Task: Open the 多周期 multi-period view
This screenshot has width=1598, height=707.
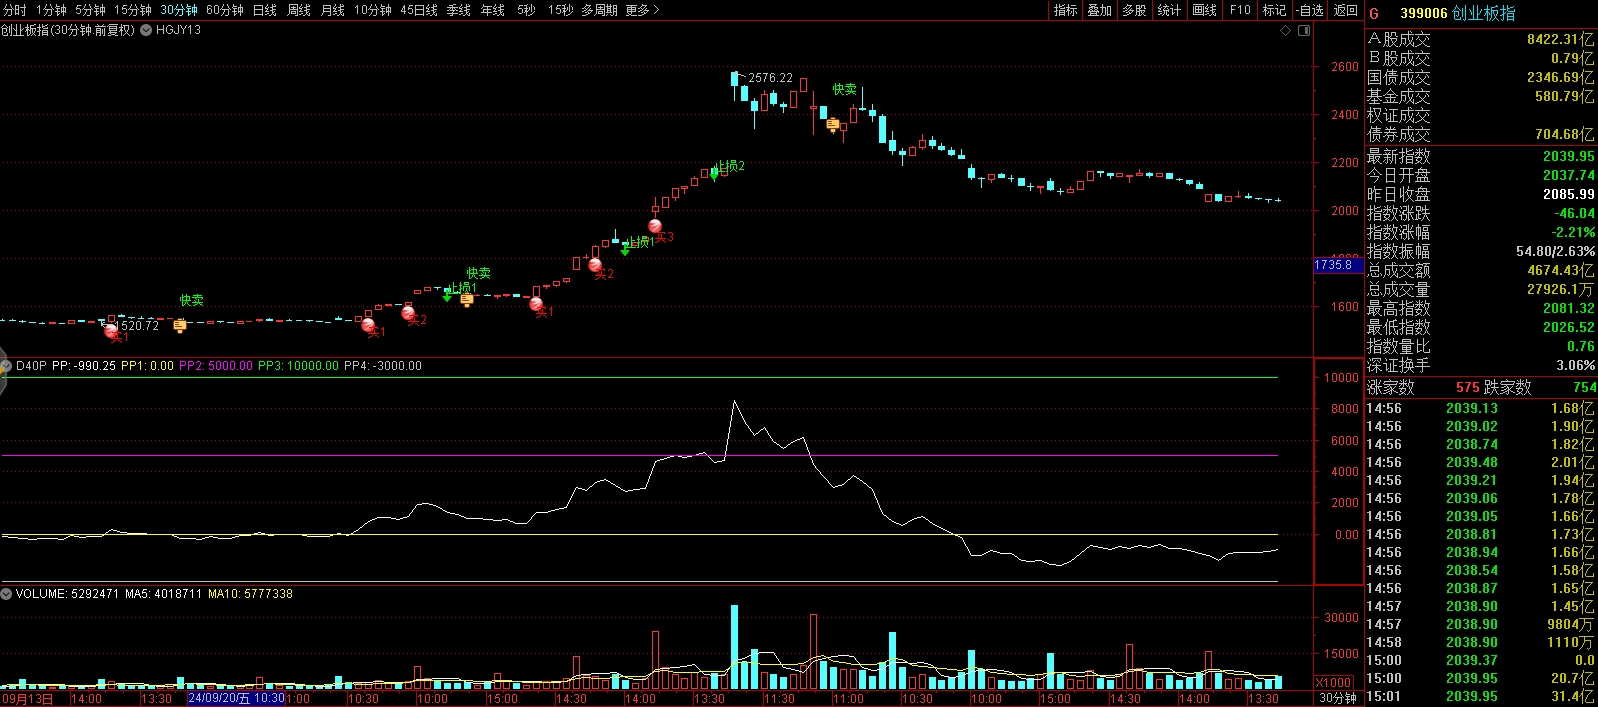Action: coord(599,10)
